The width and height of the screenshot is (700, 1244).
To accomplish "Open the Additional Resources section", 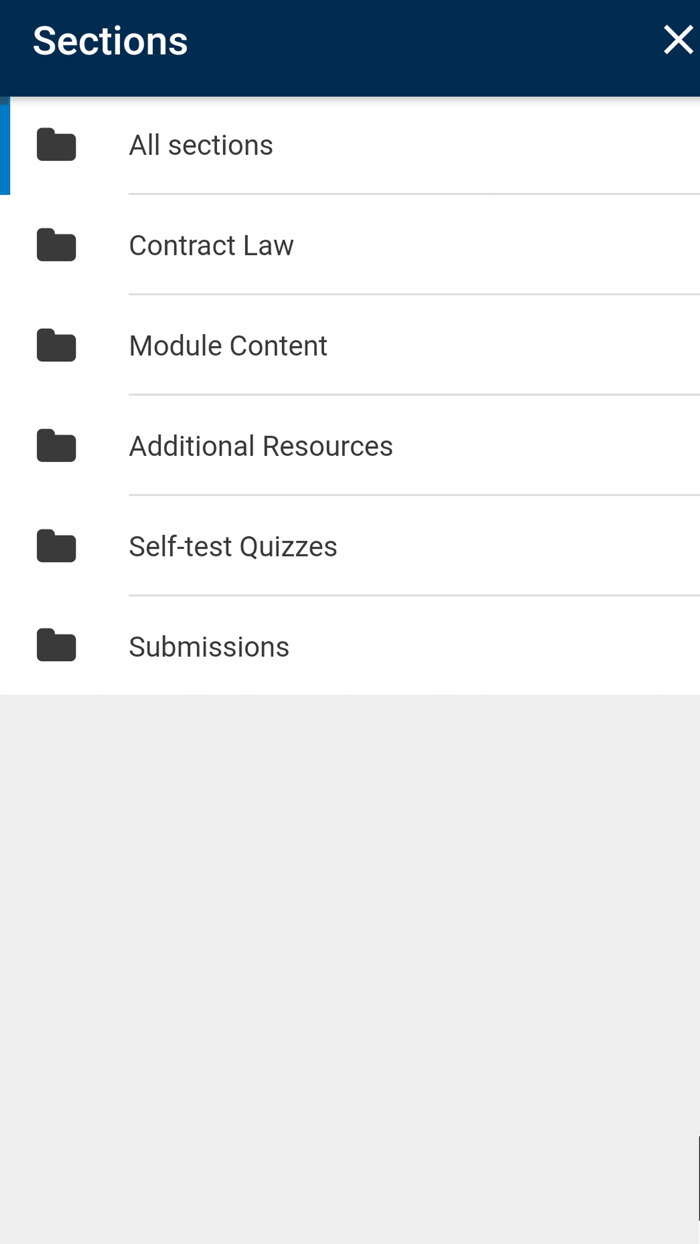I will pyautogui.click(x=261, y=446).
